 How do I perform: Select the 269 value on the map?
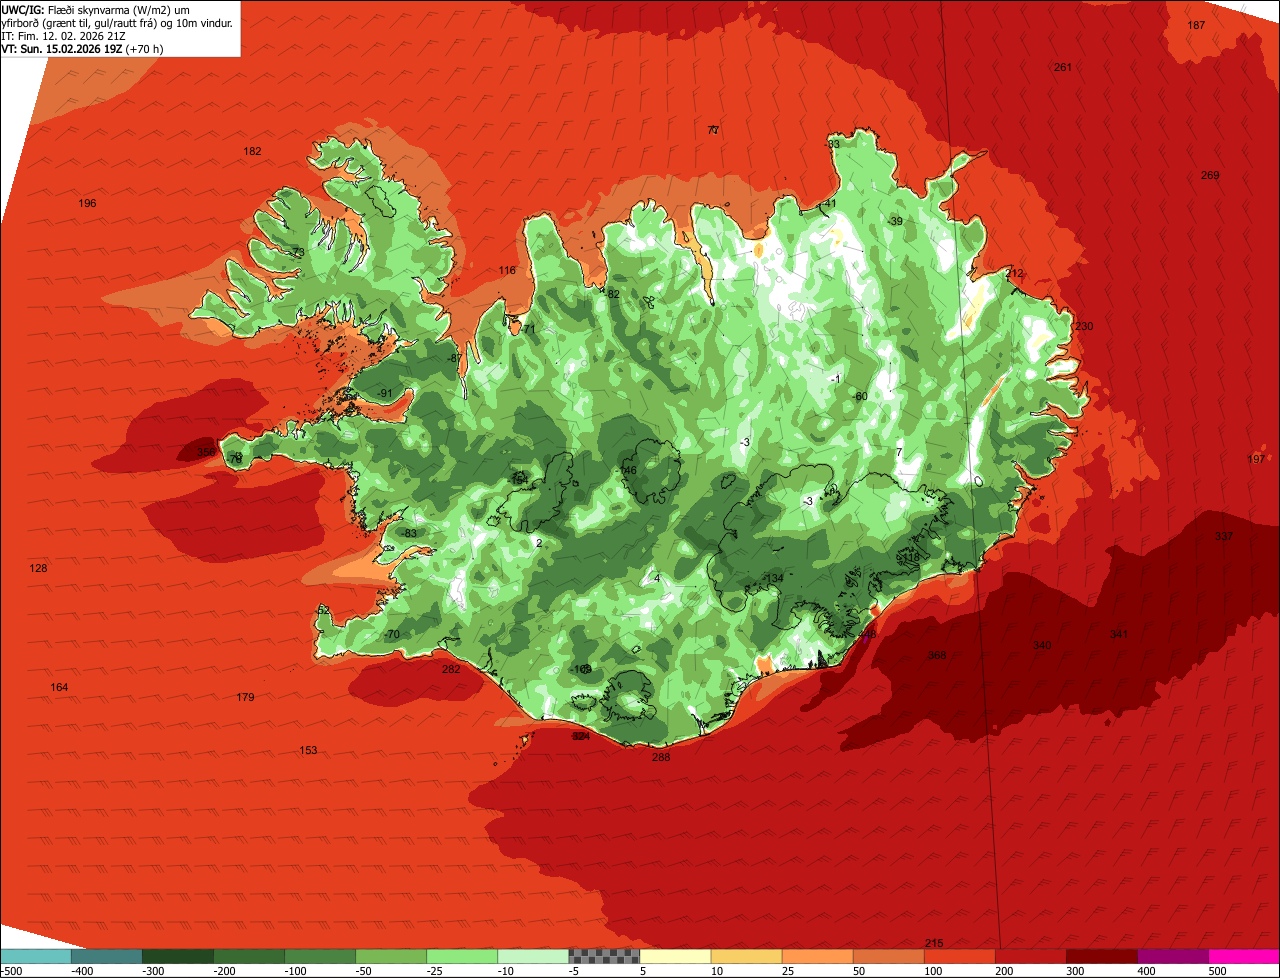click(x=1210, y=175)
